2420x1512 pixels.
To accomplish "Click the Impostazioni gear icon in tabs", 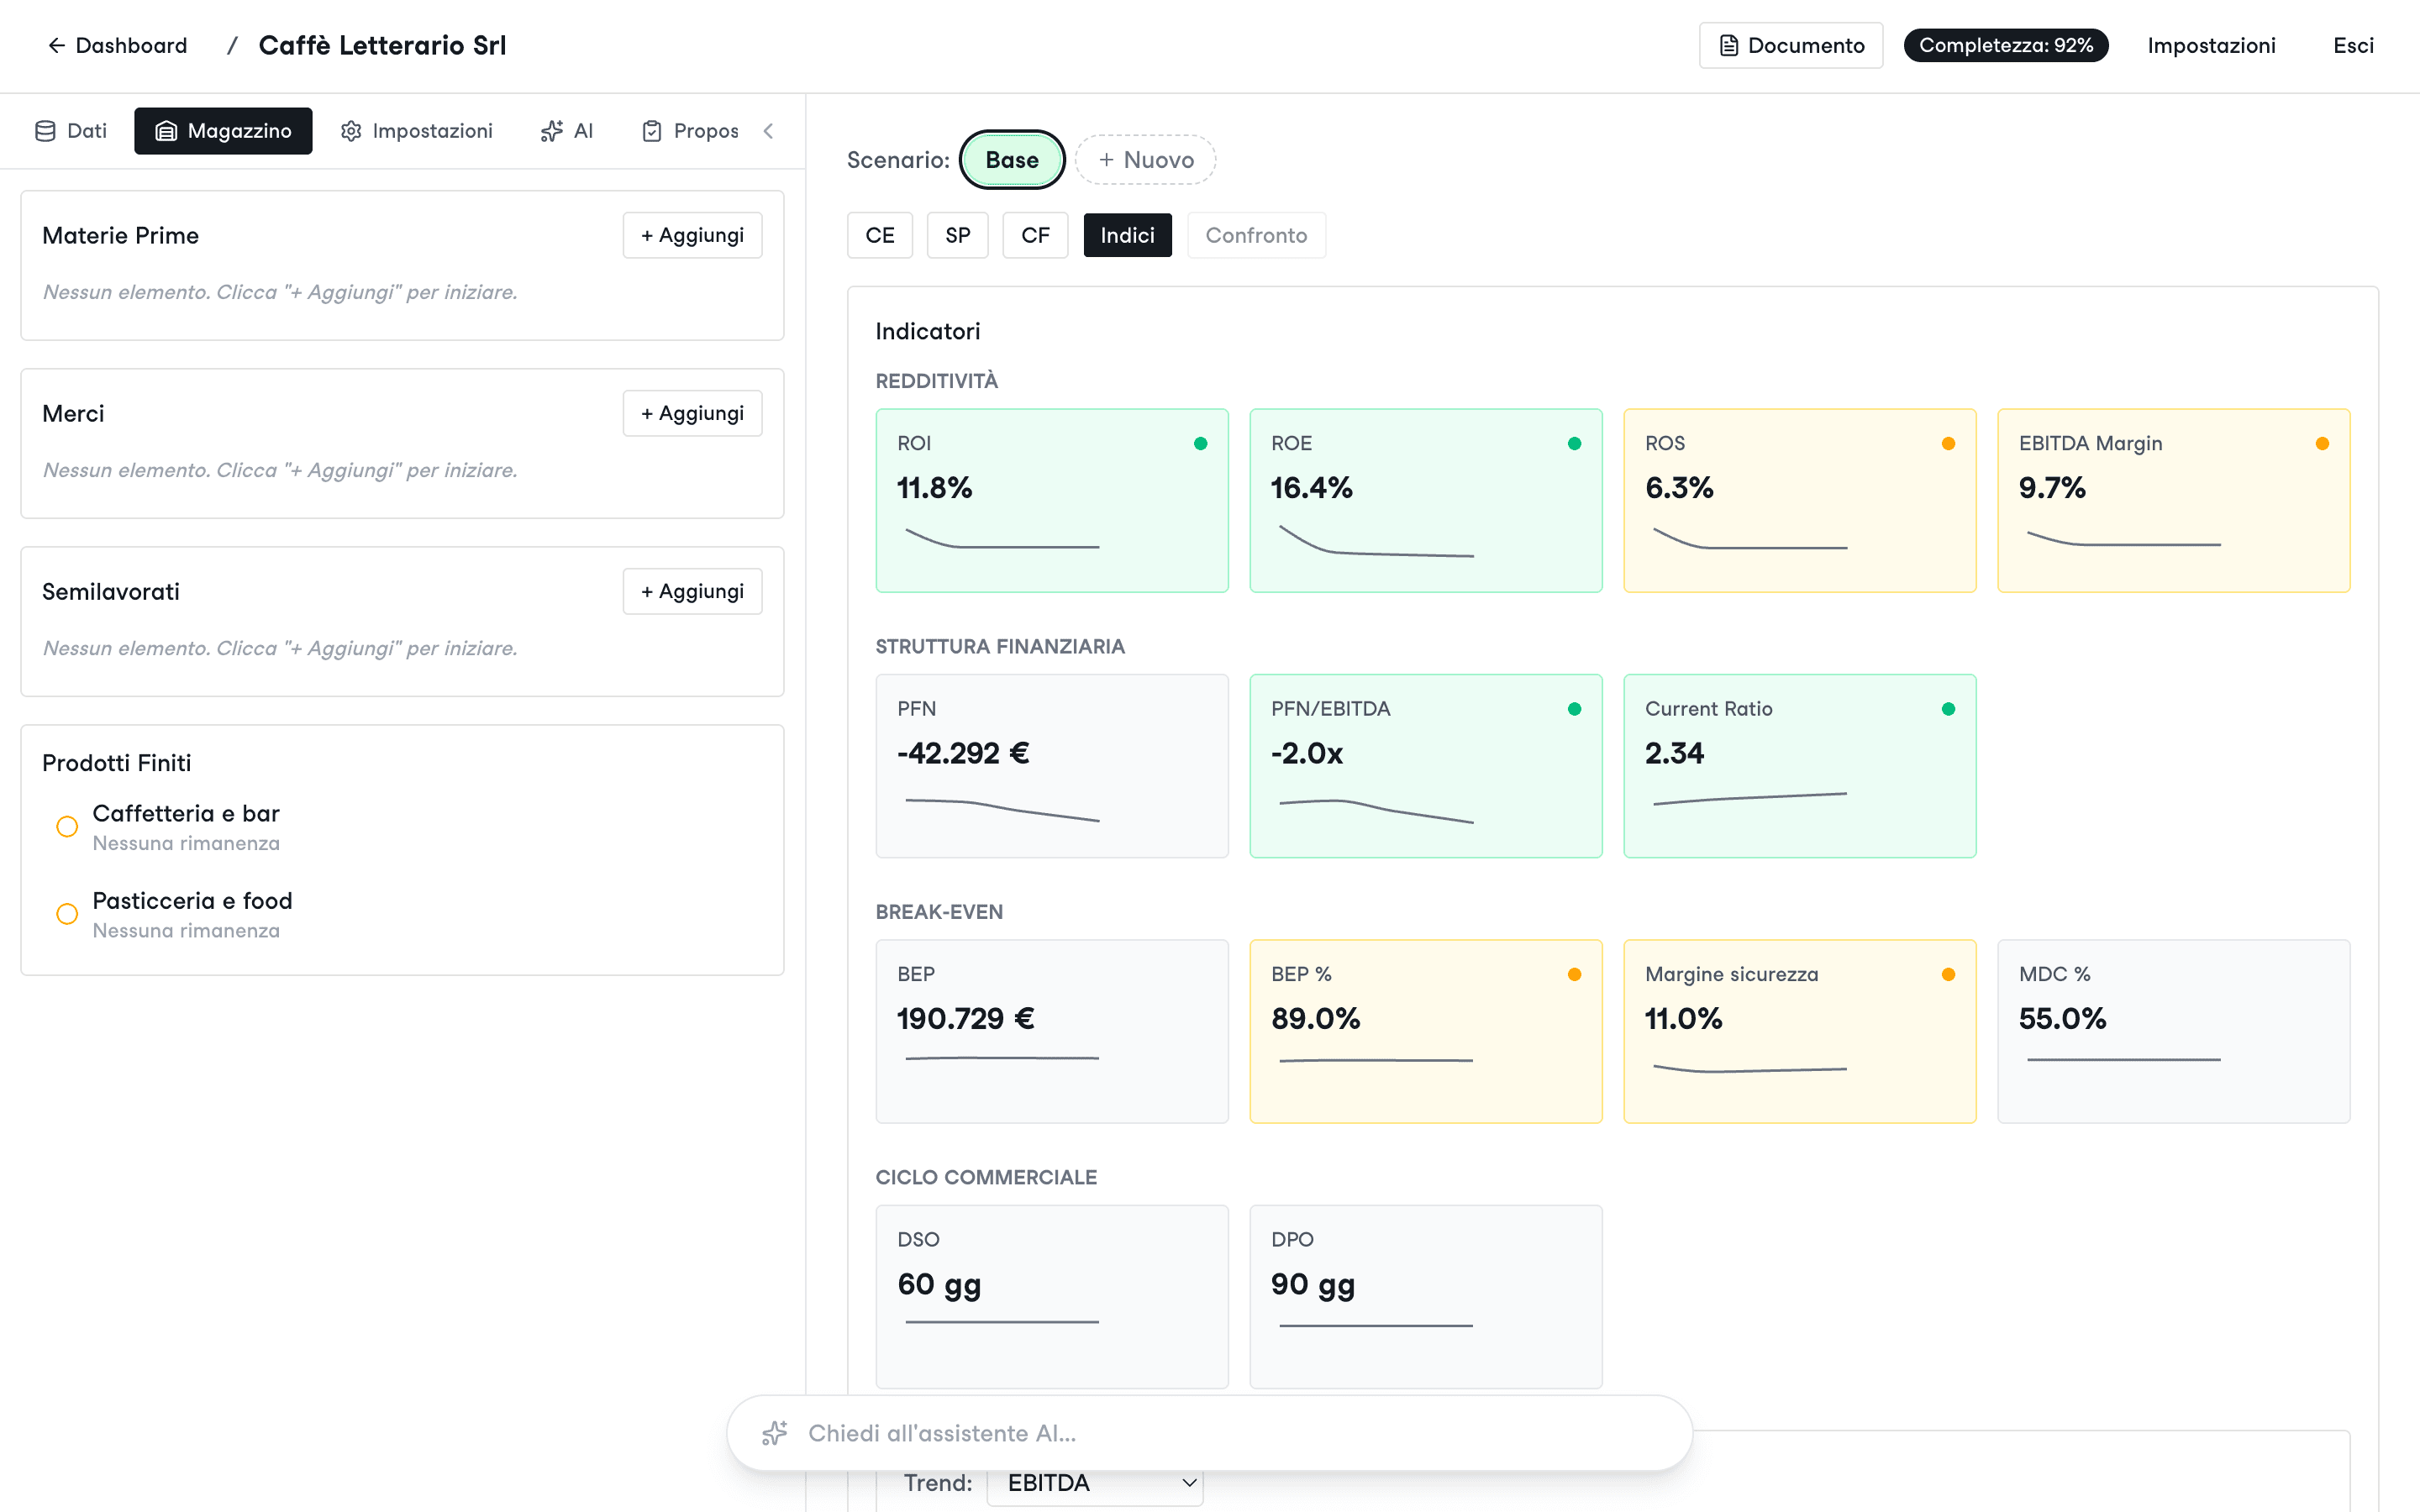I will click(x=351, y=131).
